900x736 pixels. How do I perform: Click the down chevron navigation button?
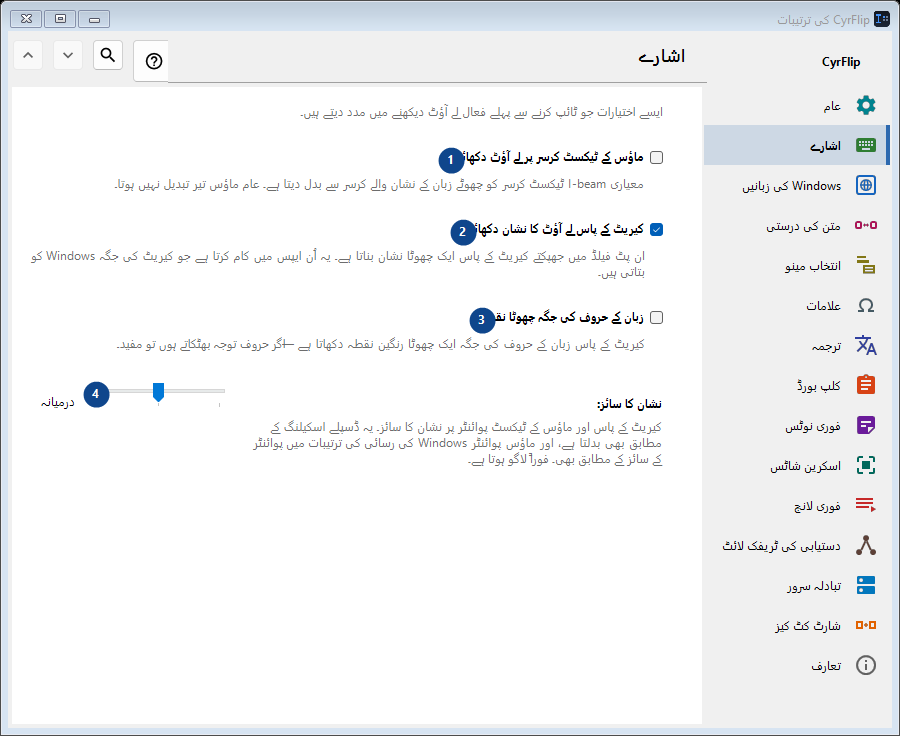pyautogui.click(x=68, y=55)
